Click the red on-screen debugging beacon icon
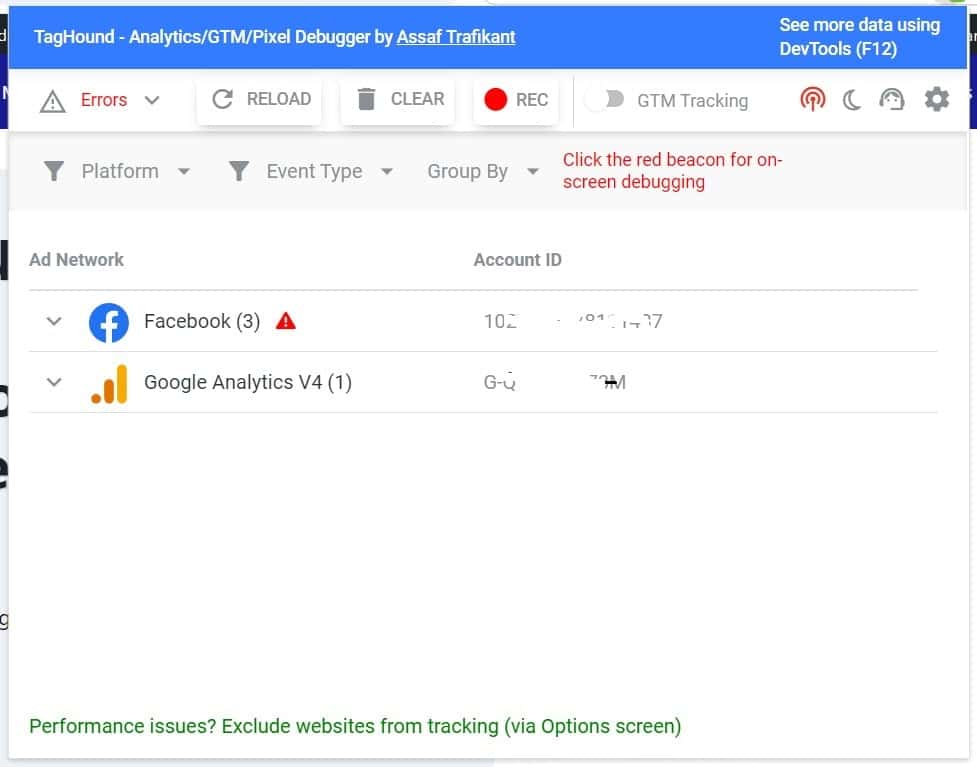 pyautogui.click(x=812, y=99)
